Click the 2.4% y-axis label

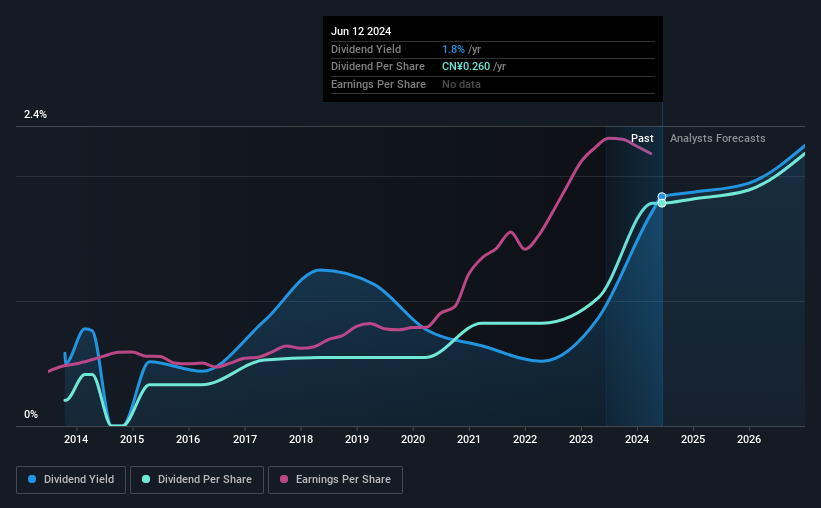point(35,114)
